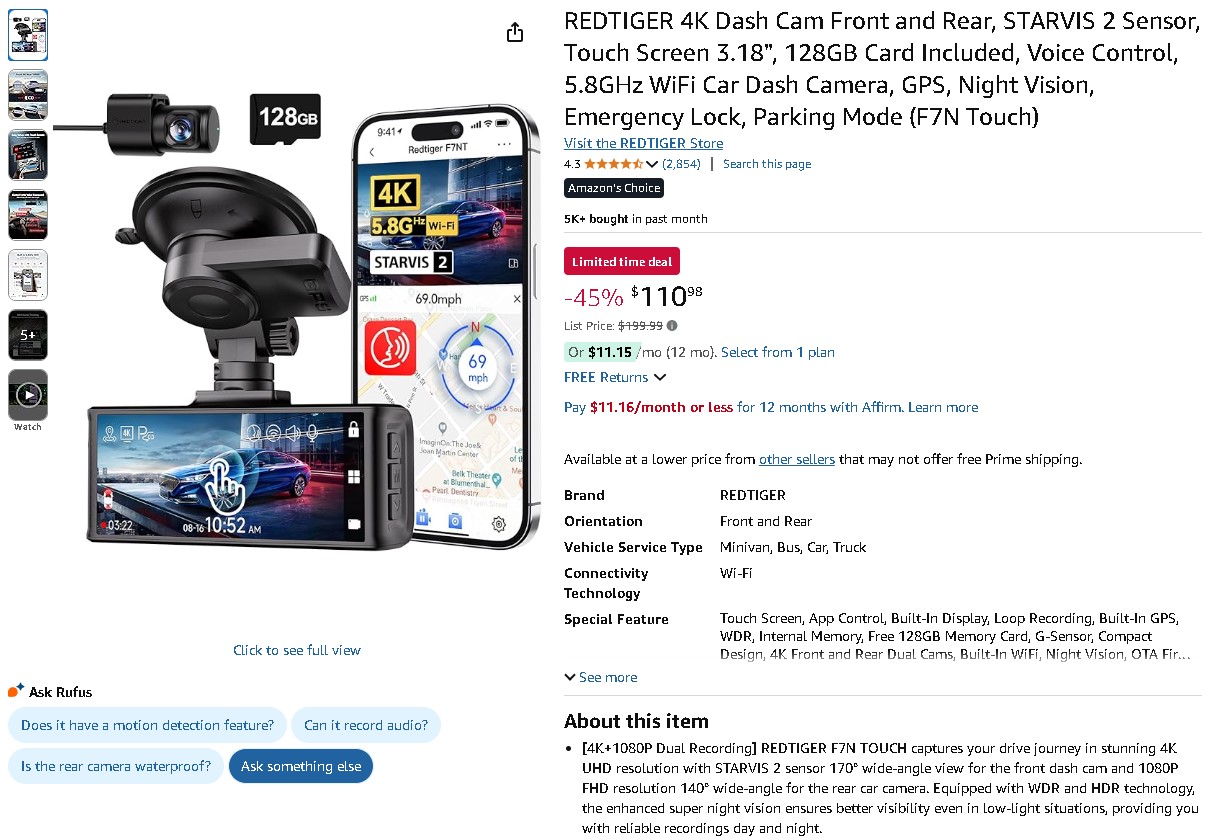Click Search this page link
The image size is (1207, 840).
pyautogui.click(x=767, y=164)
